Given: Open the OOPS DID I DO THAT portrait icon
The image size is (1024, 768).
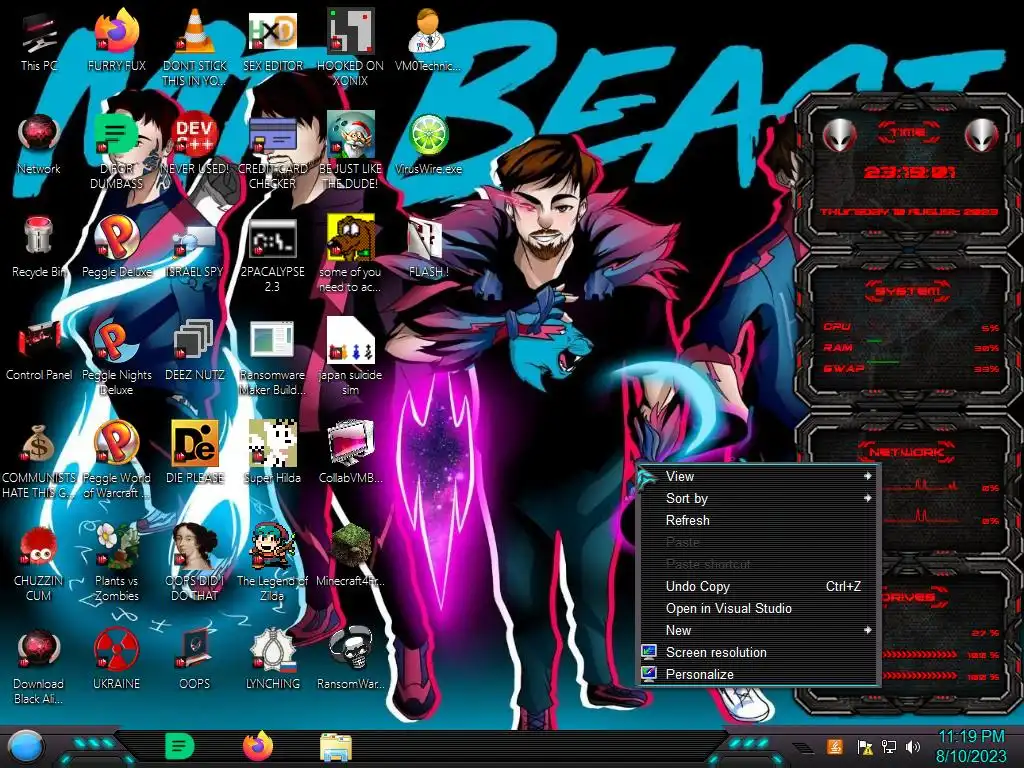Looking at the screenshot, I should [195, 562].
